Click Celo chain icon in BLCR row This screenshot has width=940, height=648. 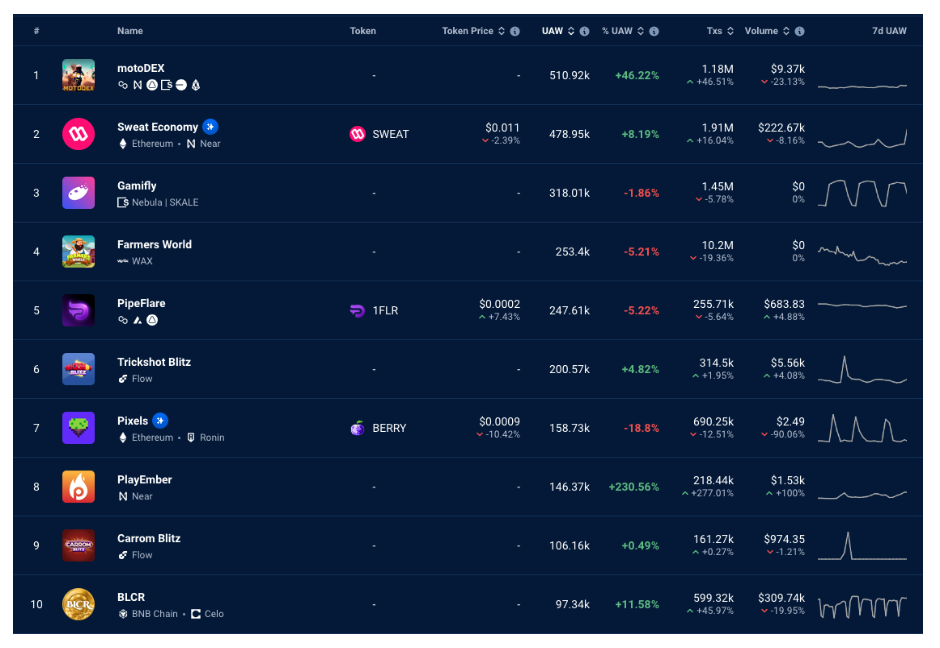pyautogui.click(x=196, y=614)
